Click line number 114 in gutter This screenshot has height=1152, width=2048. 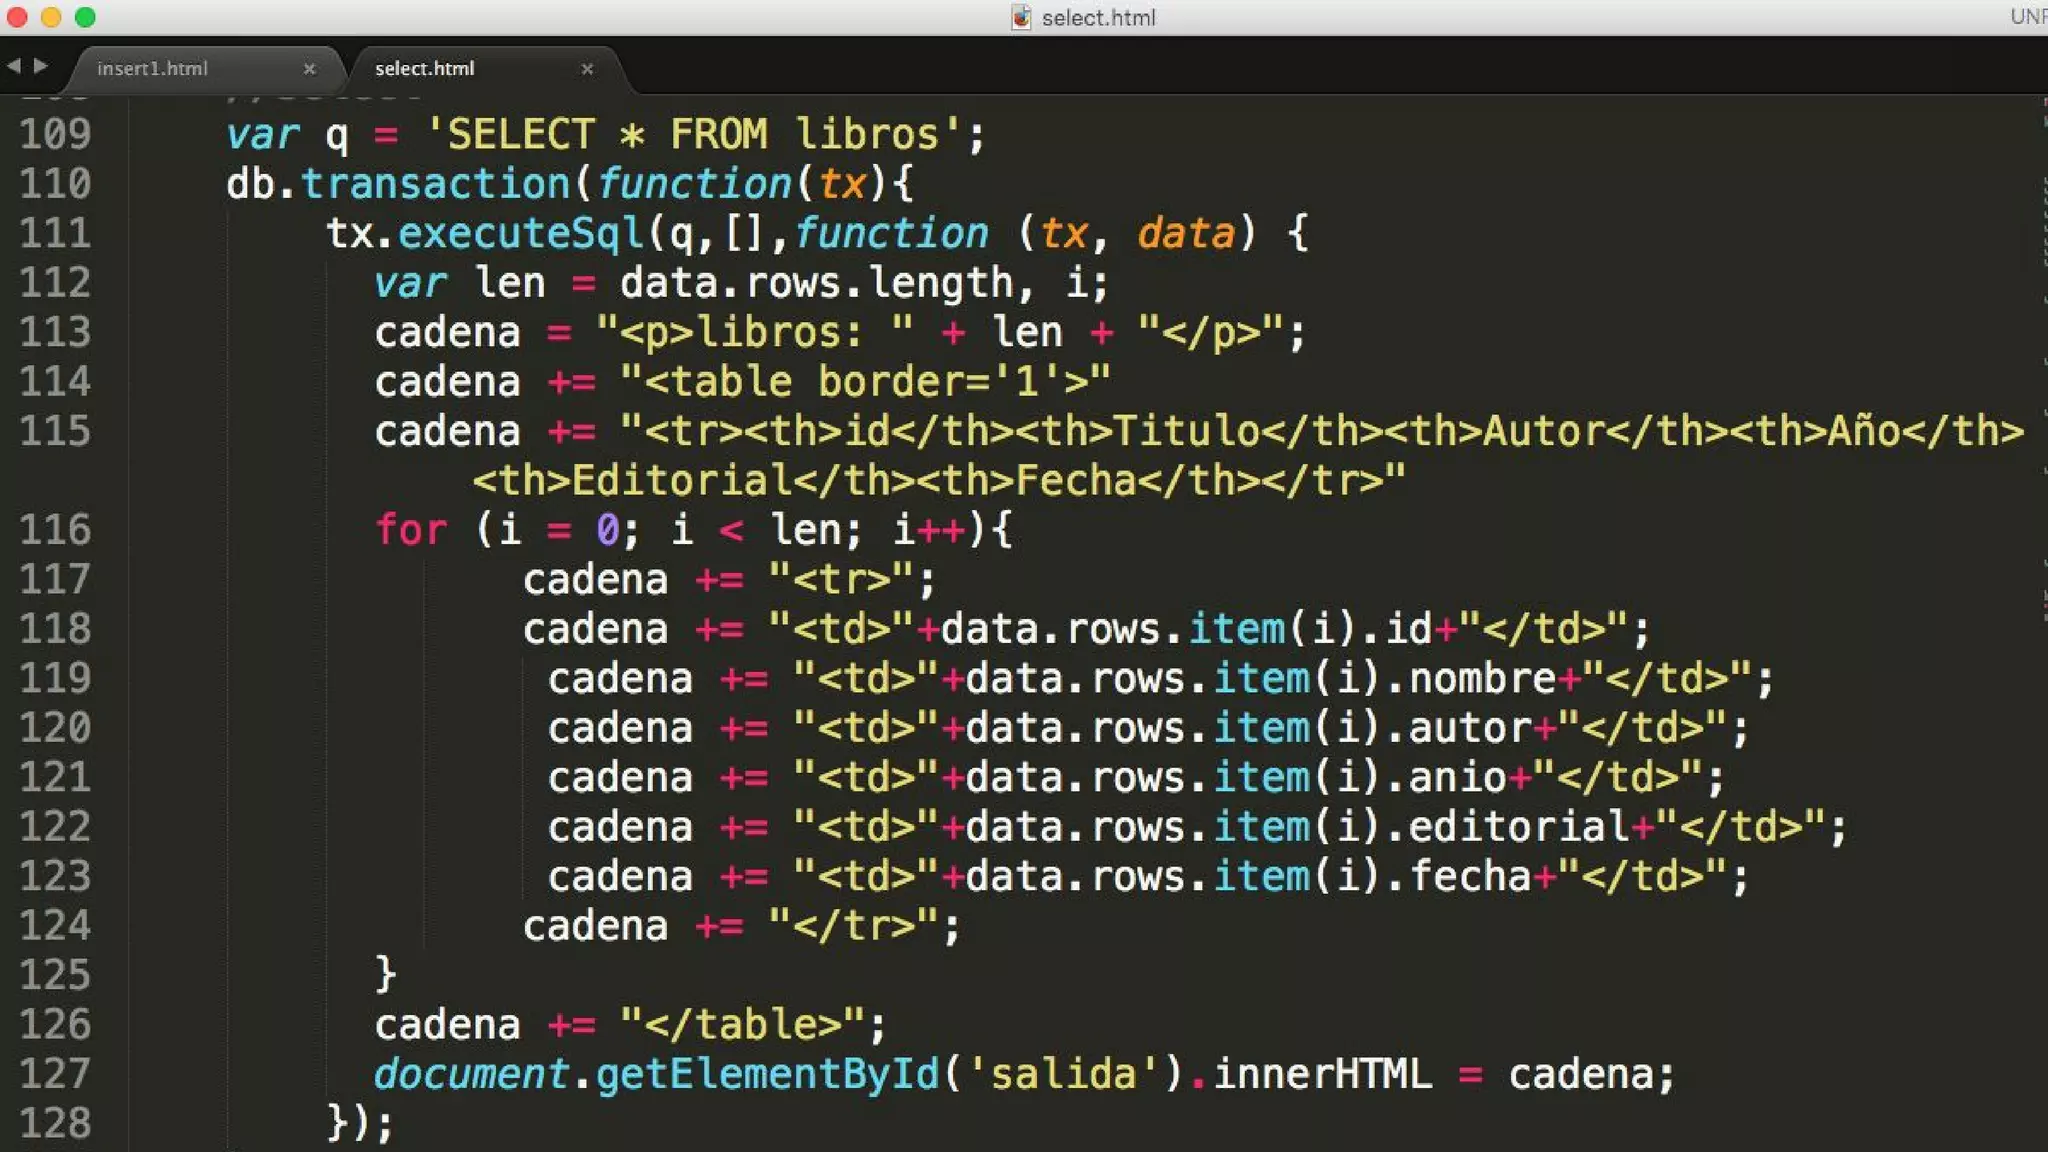pos(55,381)
